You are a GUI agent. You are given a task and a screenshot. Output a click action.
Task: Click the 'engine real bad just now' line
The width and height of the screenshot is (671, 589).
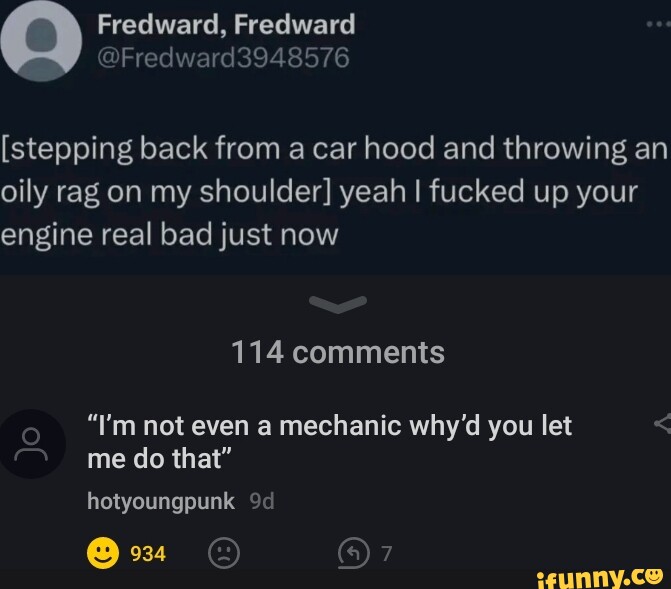tap(169, 235)
